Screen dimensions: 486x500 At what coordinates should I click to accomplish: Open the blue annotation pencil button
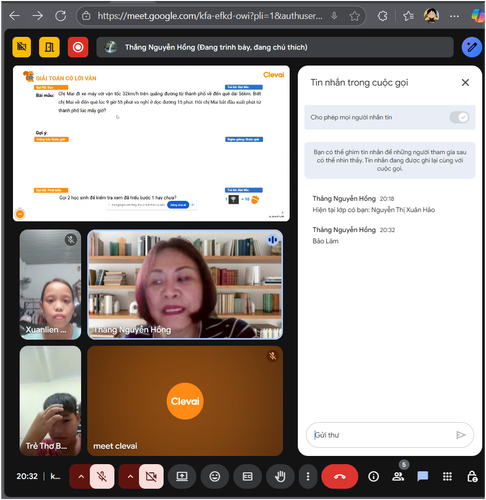472,47
